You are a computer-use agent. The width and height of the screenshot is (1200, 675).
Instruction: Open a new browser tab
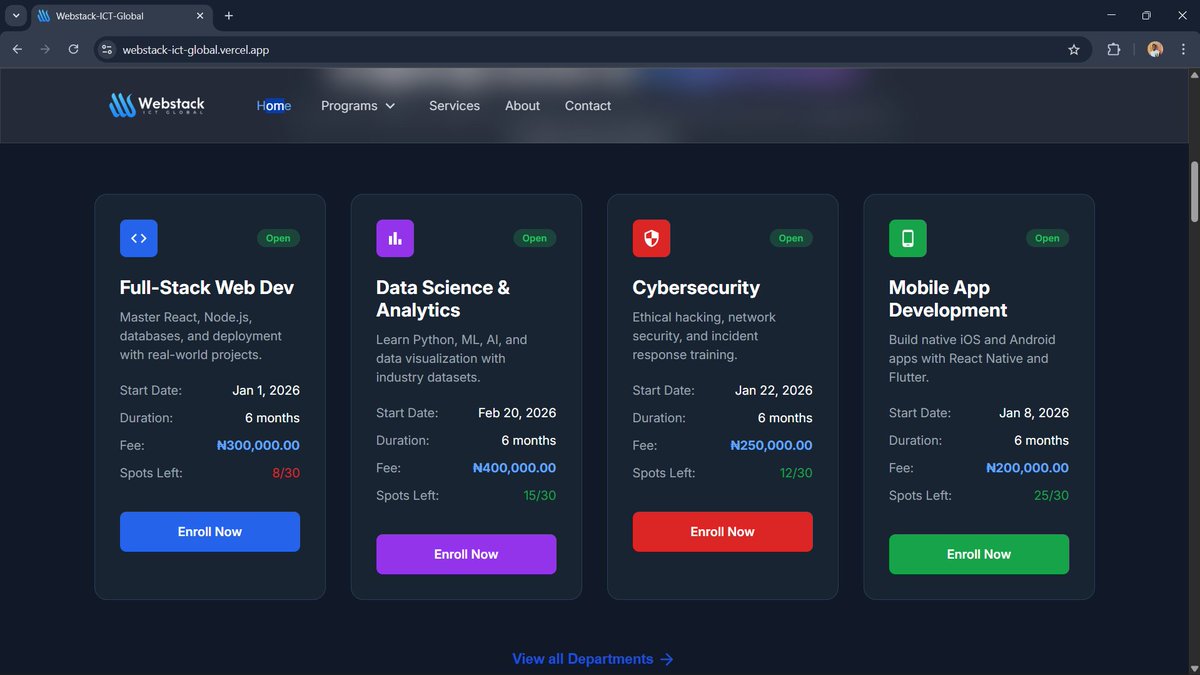click(x=229, y=16)
